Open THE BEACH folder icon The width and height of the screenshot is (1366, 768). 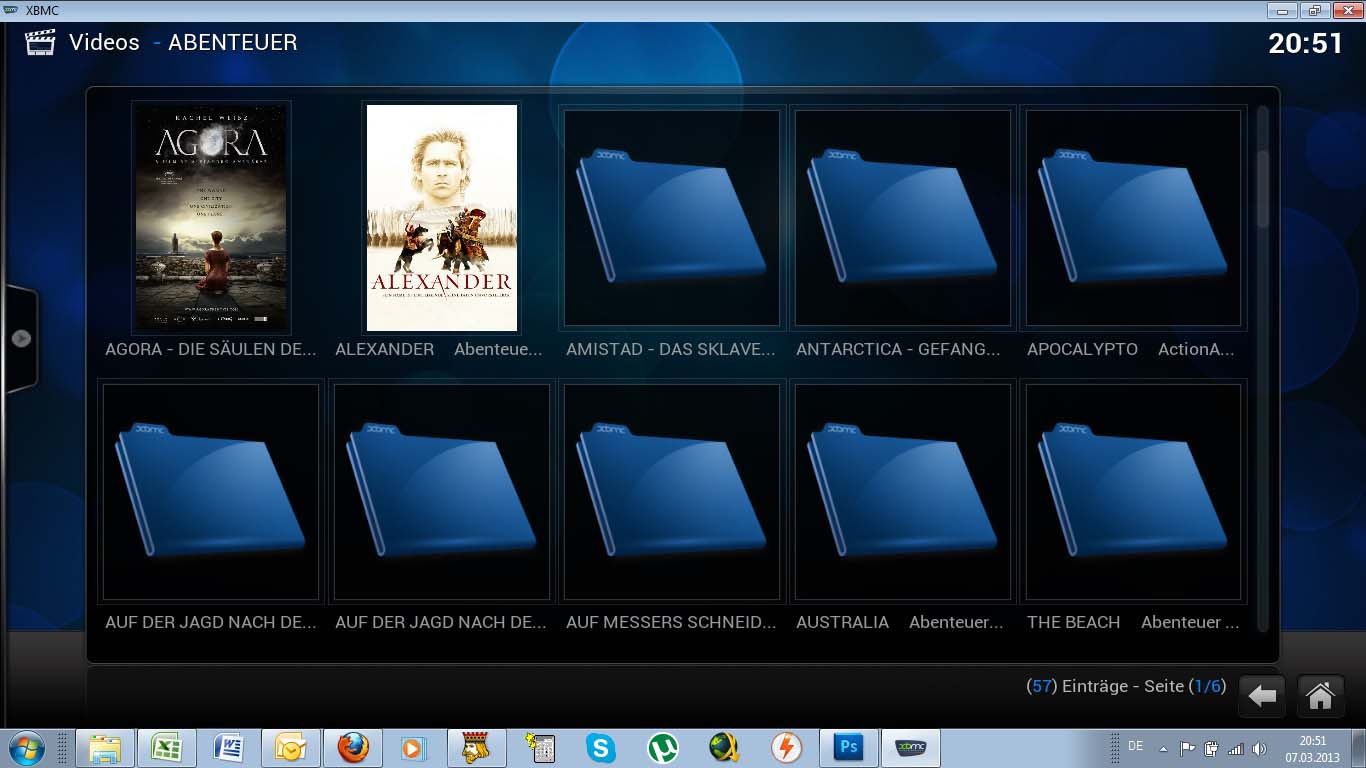tap(1133, 491)
